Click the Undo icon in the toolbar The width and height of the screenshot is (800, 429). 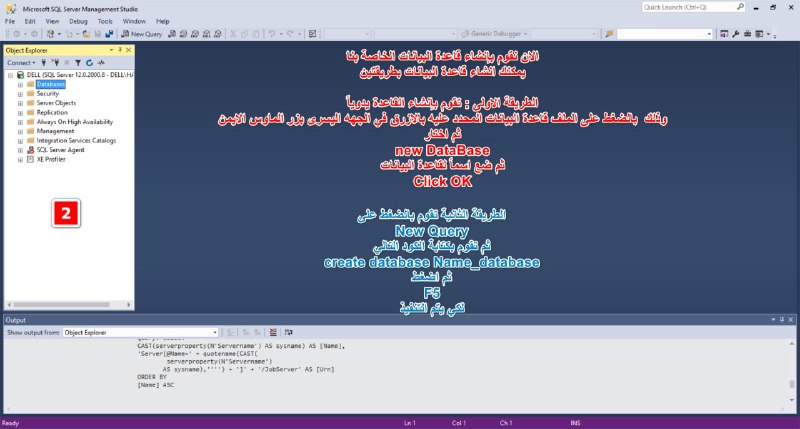point(272,34)
